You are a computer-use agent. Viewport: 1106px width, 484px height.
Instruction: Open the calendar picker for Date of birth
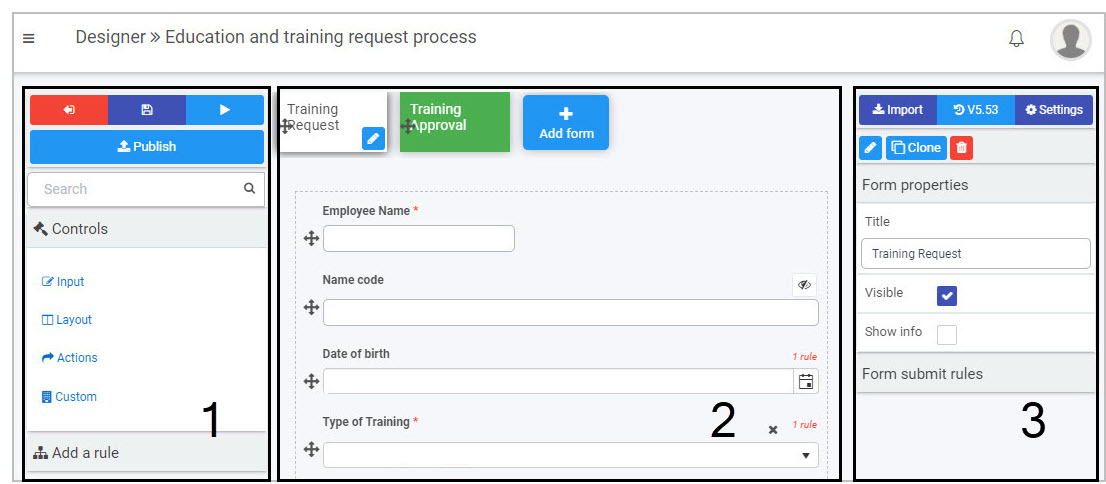coord(806,382)
